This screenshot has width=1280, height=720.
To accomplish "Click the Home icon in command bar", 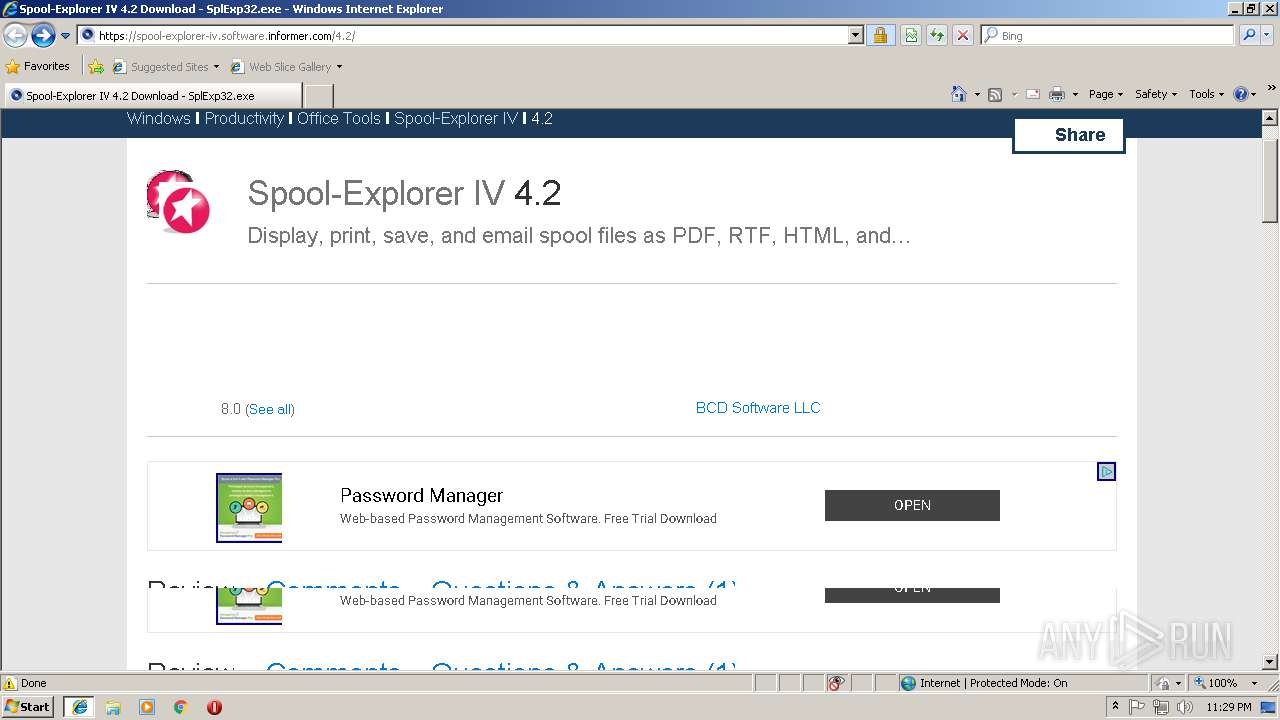I will pyautogui.click(x=958, y=94).
